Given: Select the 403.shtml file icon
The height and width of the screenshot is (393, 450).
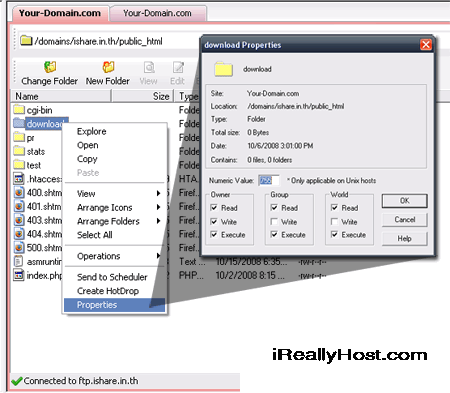Looking at the screenshot, I should [19, 220].
